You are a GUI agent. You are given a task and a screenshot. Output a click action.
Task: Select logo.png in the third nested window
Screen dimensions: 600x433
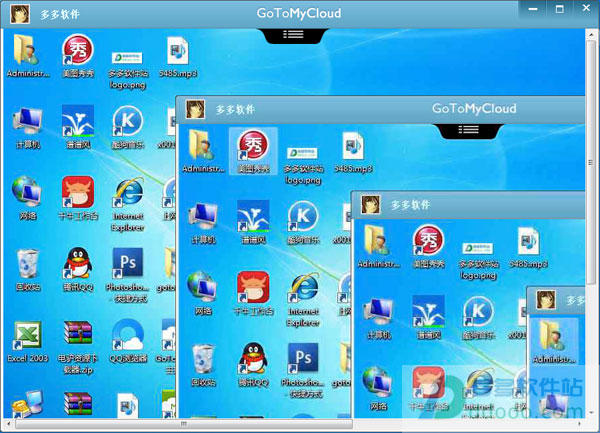478,261
